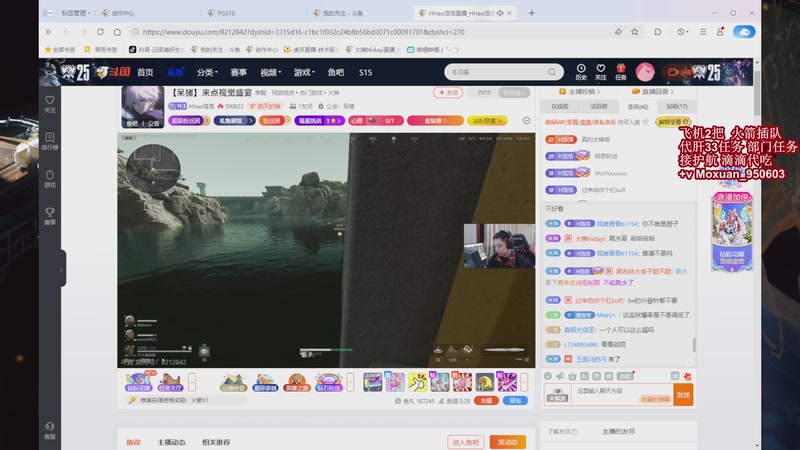
Task: Toggle the cloud button at browser top right
Action: pos(744,32)
